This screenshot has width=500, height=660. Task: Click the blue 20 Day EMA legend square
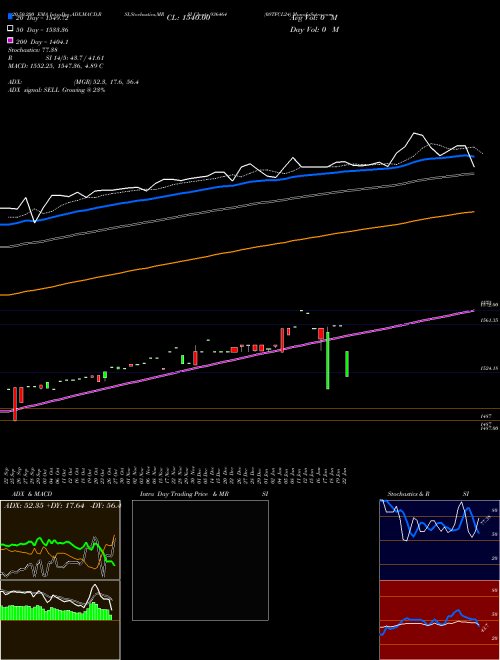(11, 16)
